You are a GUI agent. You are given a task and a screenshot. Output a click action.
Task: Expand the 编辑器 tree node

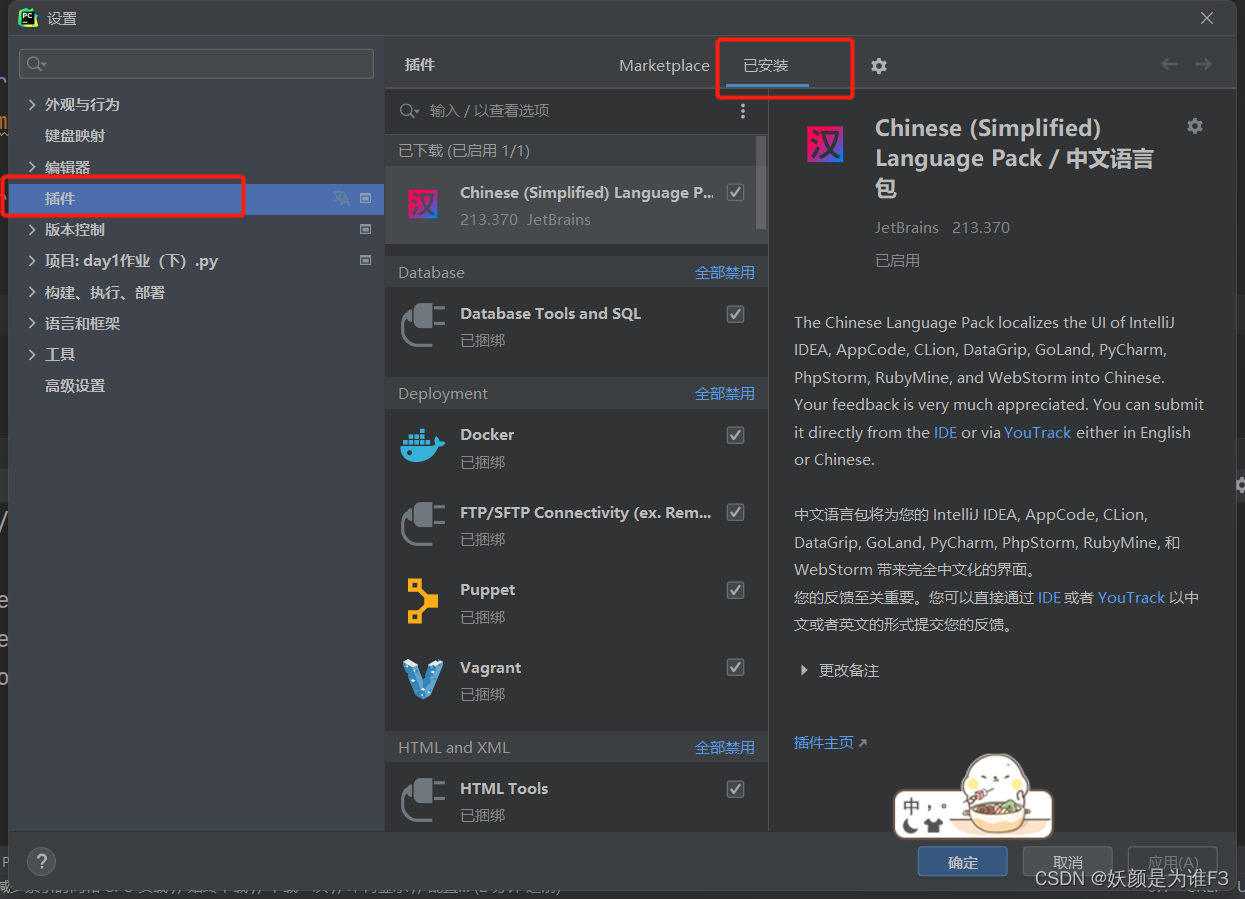point(32,167)
